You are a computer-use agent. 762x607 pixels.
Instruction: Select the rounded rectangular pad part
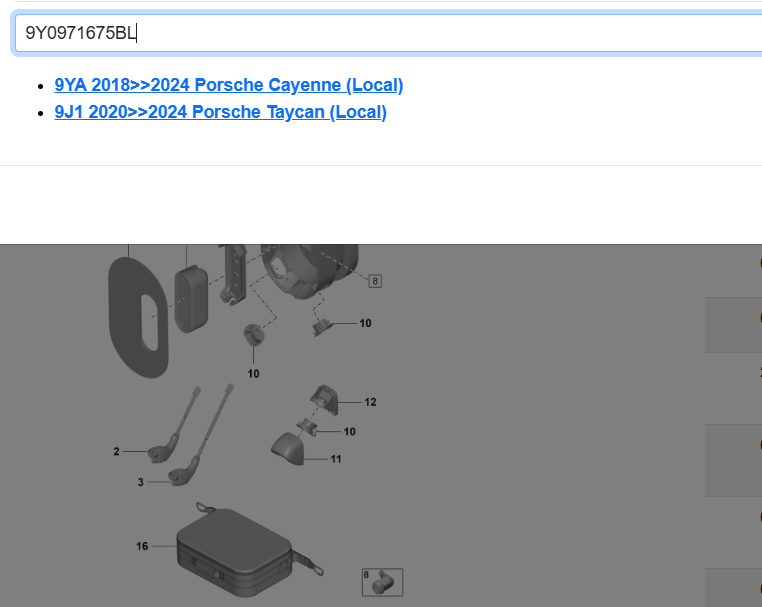pyautogui.click(x=190, y=298)
